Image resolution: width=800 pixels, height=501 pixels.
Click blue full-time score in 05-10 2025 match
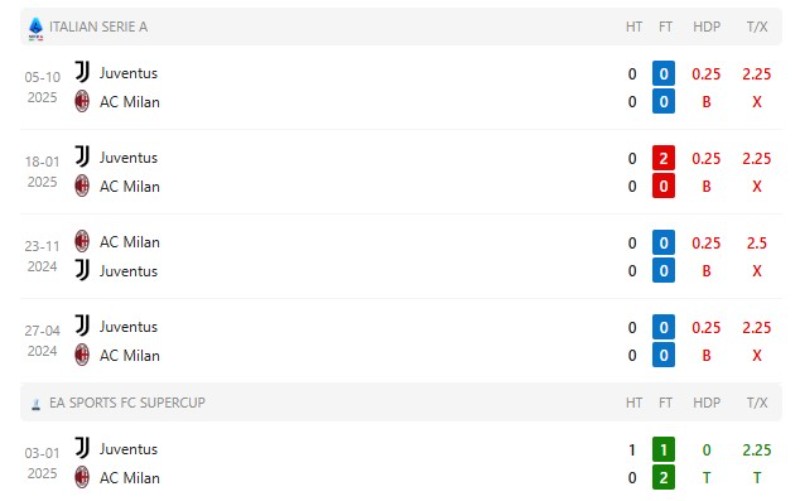665,73
